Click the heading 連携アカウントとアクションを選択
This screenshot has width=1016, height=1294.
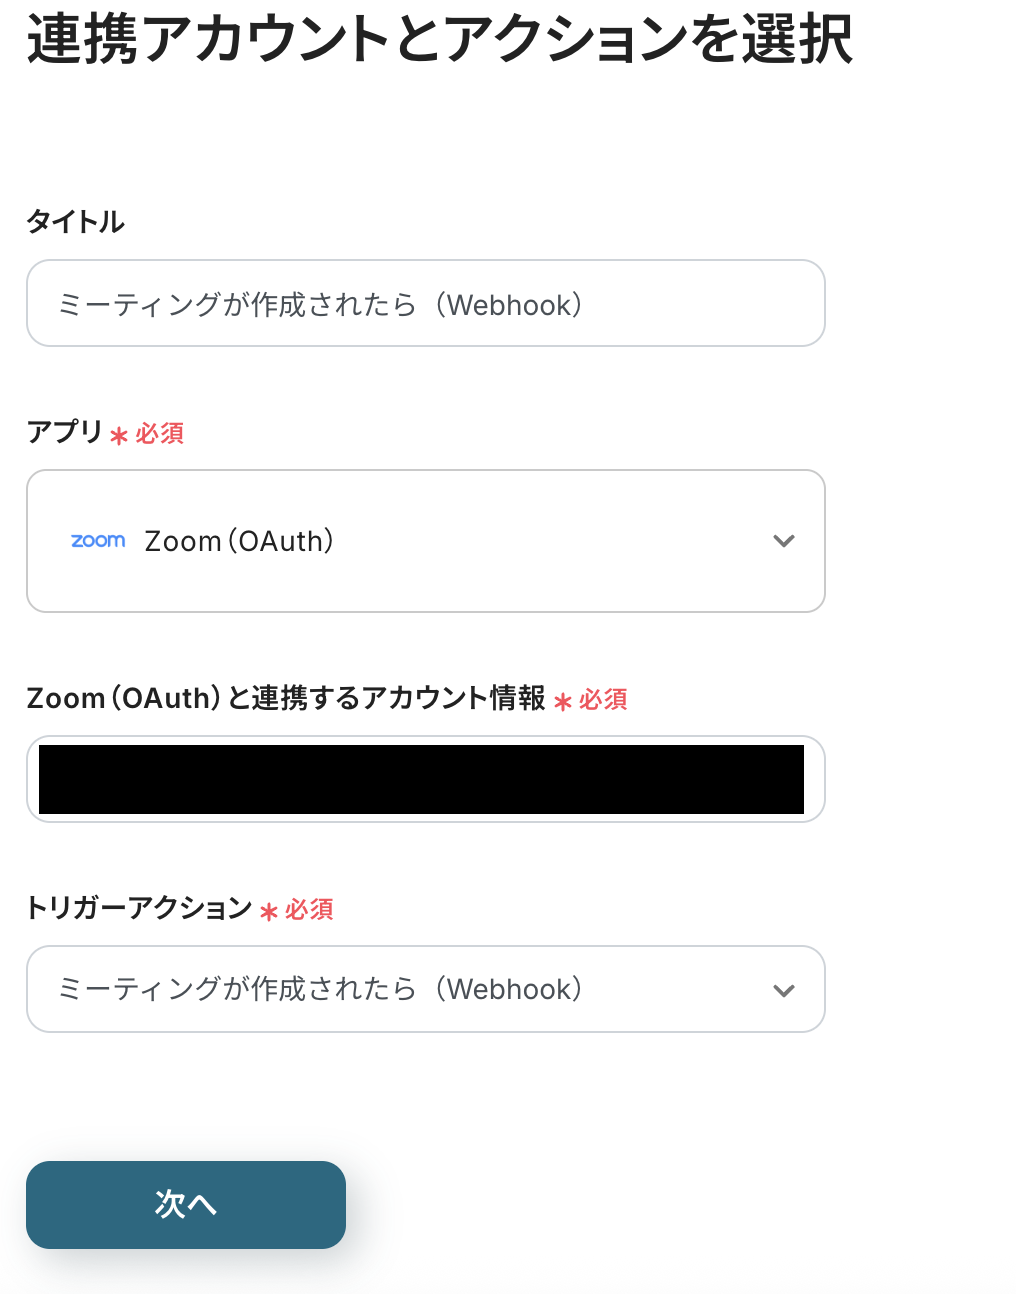pos(440,40)
